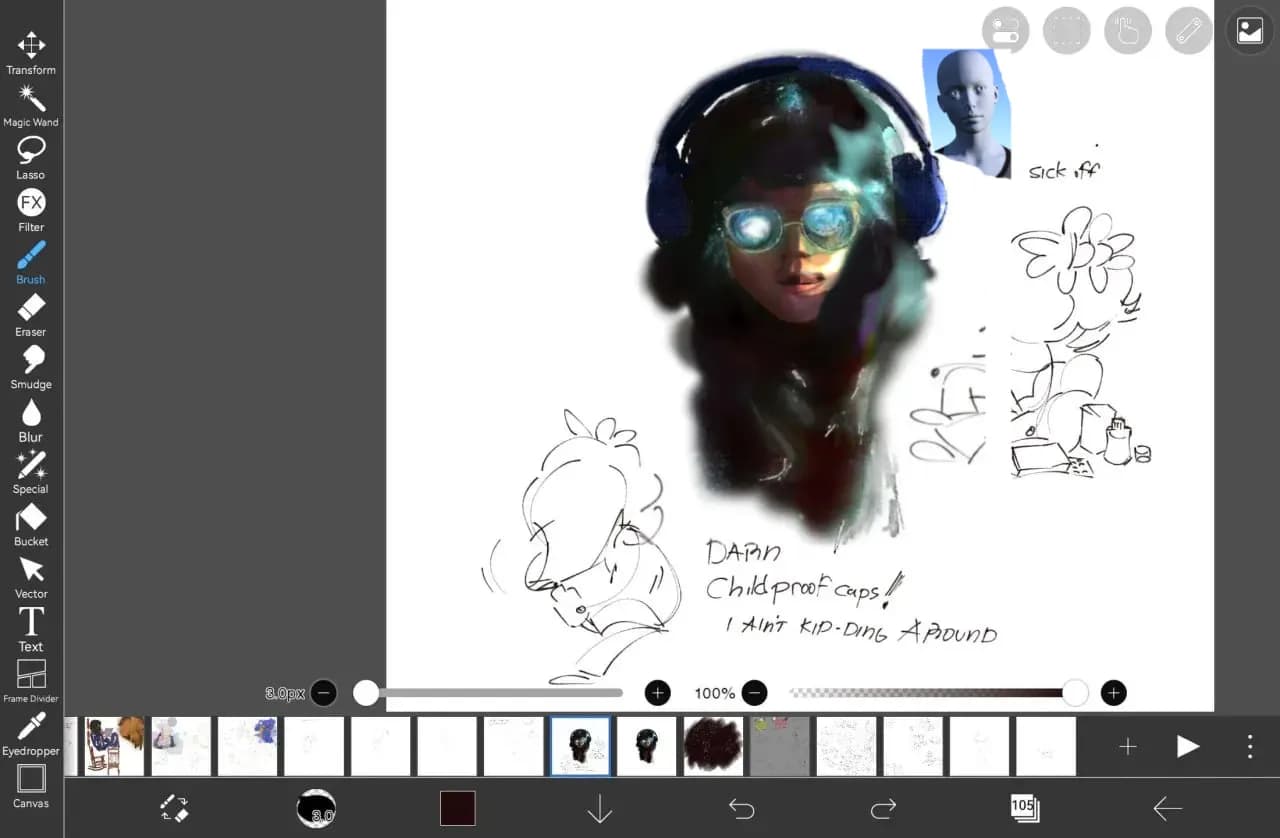Screen dimensions: 1280x838
Task: Open the reference image window icon
Action: click(x=1250, y=31)
